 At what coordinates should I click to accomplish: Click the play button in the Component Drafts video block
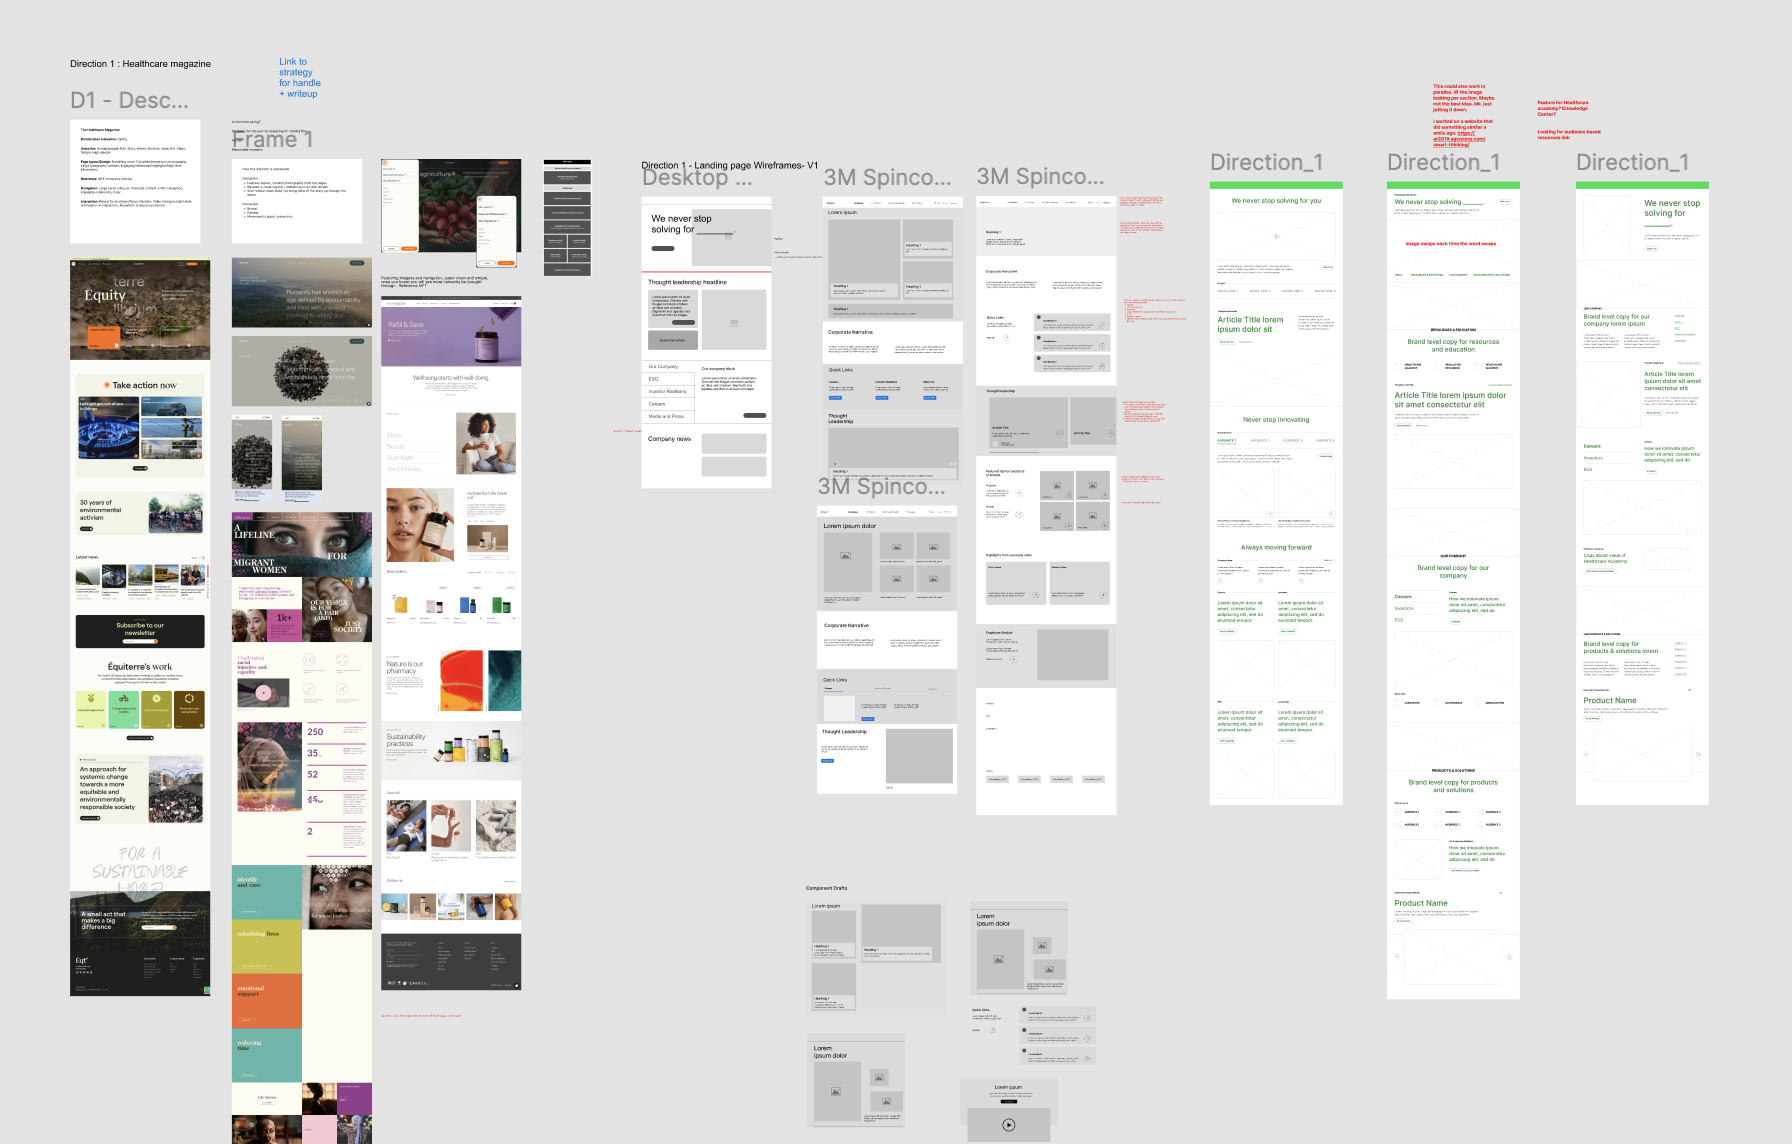click(1008, 1125)
